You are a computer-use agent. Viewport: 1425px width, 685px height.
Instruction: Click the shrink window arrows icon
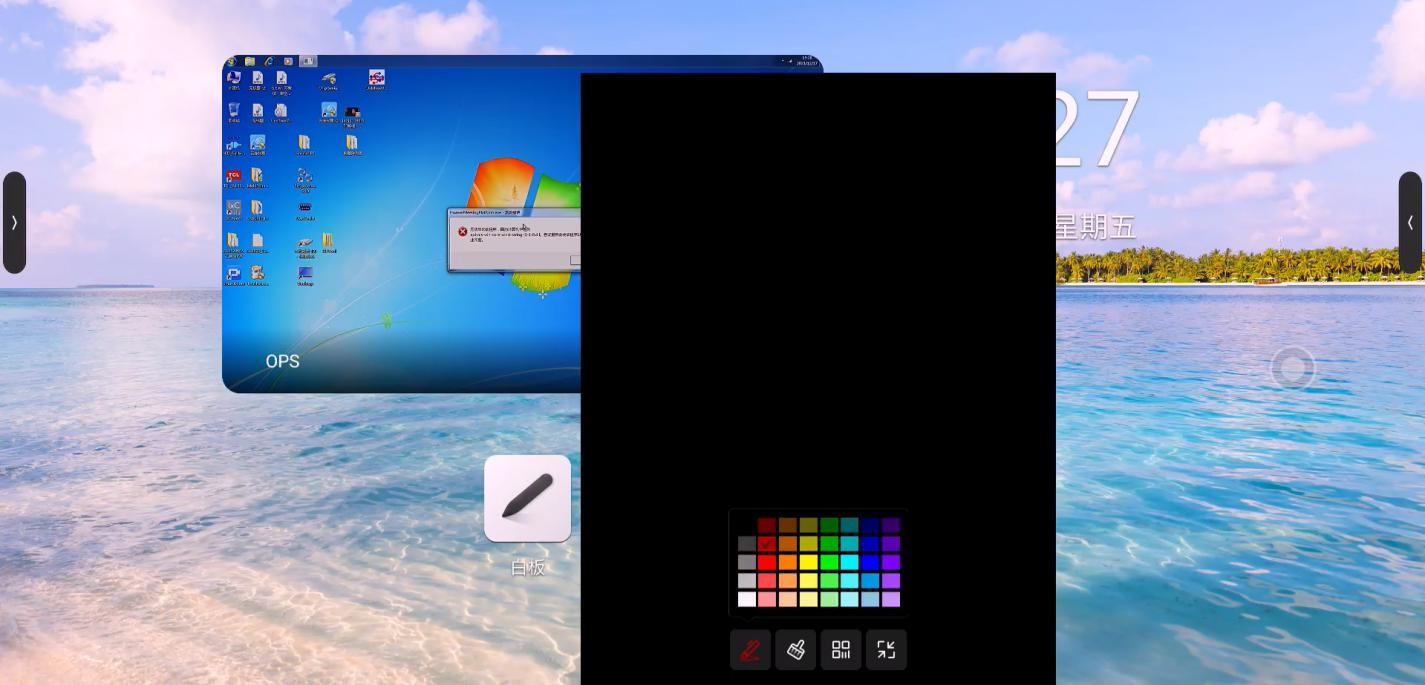tap(886, 650)
